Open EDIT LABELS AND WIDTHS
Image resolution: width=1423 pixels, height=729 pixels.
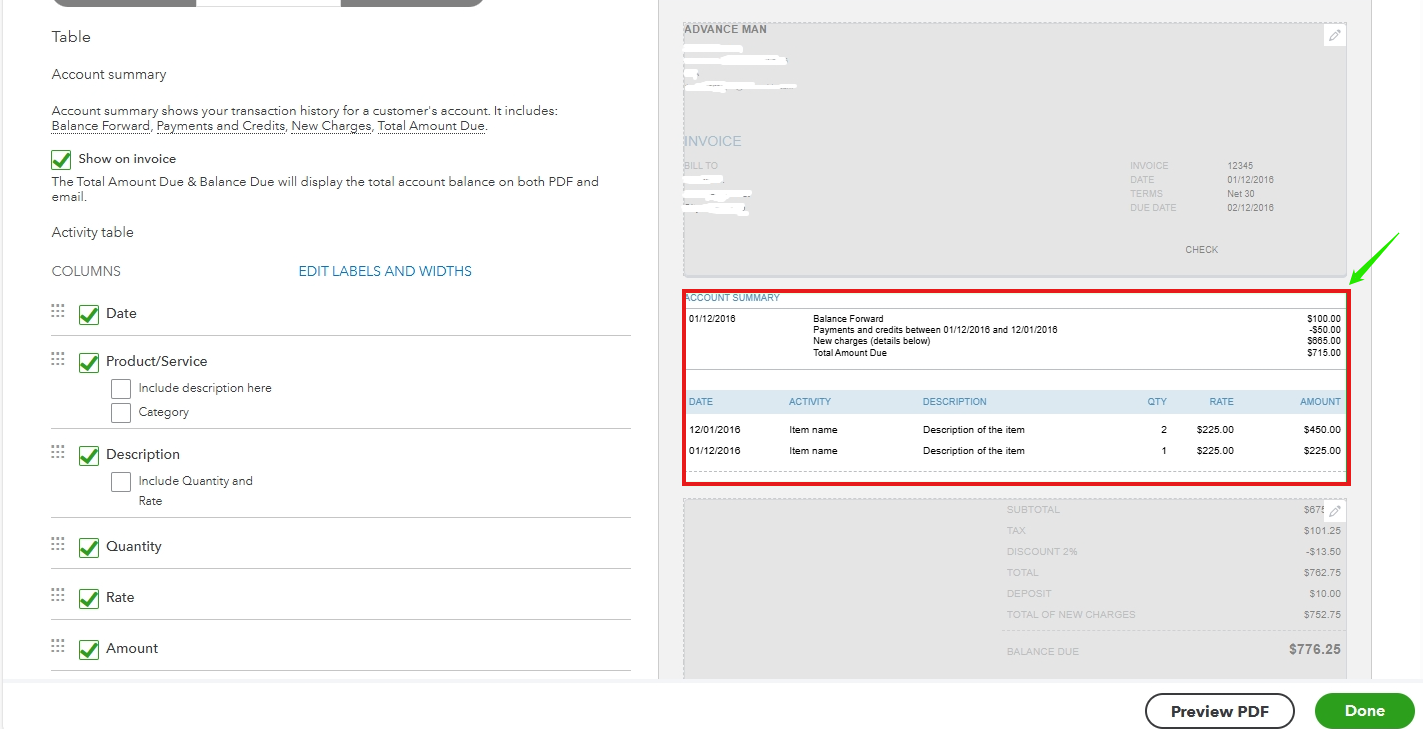pos(384,270)
